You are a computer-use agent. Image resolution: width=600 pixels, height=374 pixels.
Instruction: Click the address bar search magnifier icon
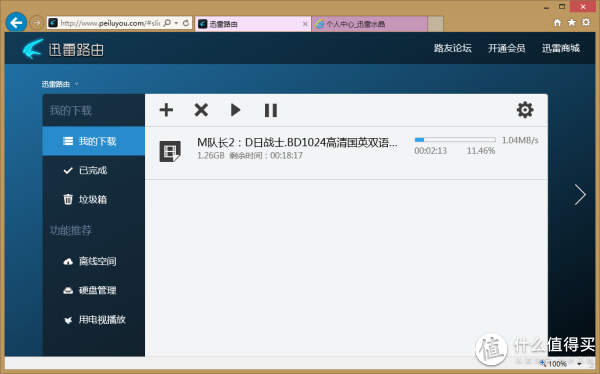pyautogui.click(x=167, y=23)
